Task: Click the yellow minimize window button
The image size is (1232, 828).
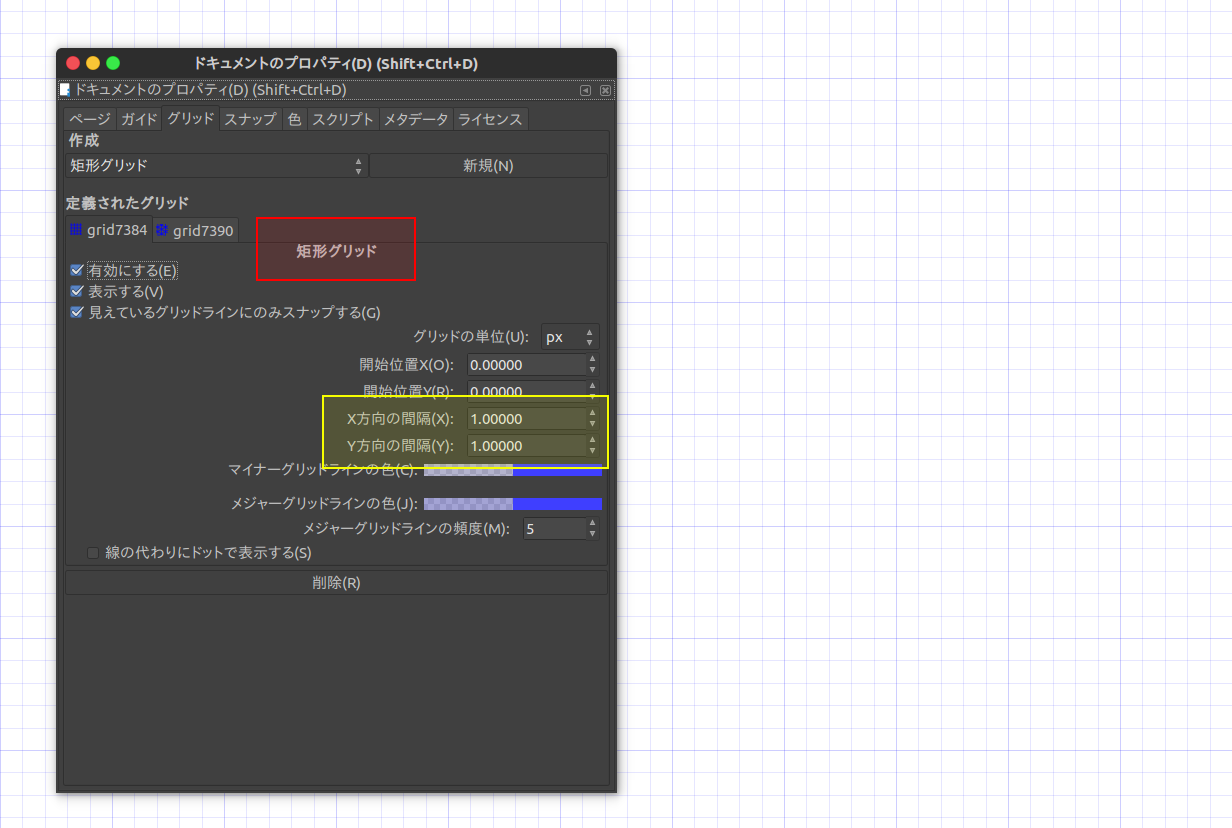Action: [93, 63]
